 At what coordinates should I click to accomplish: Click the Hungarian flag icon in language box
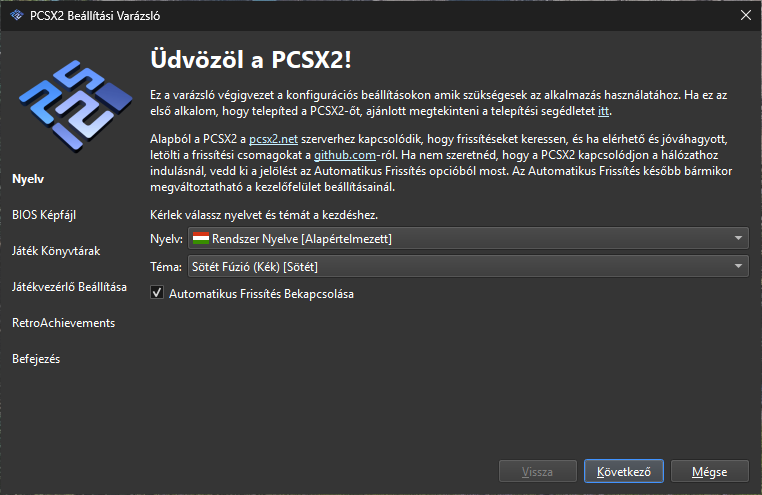click(201, 239)
